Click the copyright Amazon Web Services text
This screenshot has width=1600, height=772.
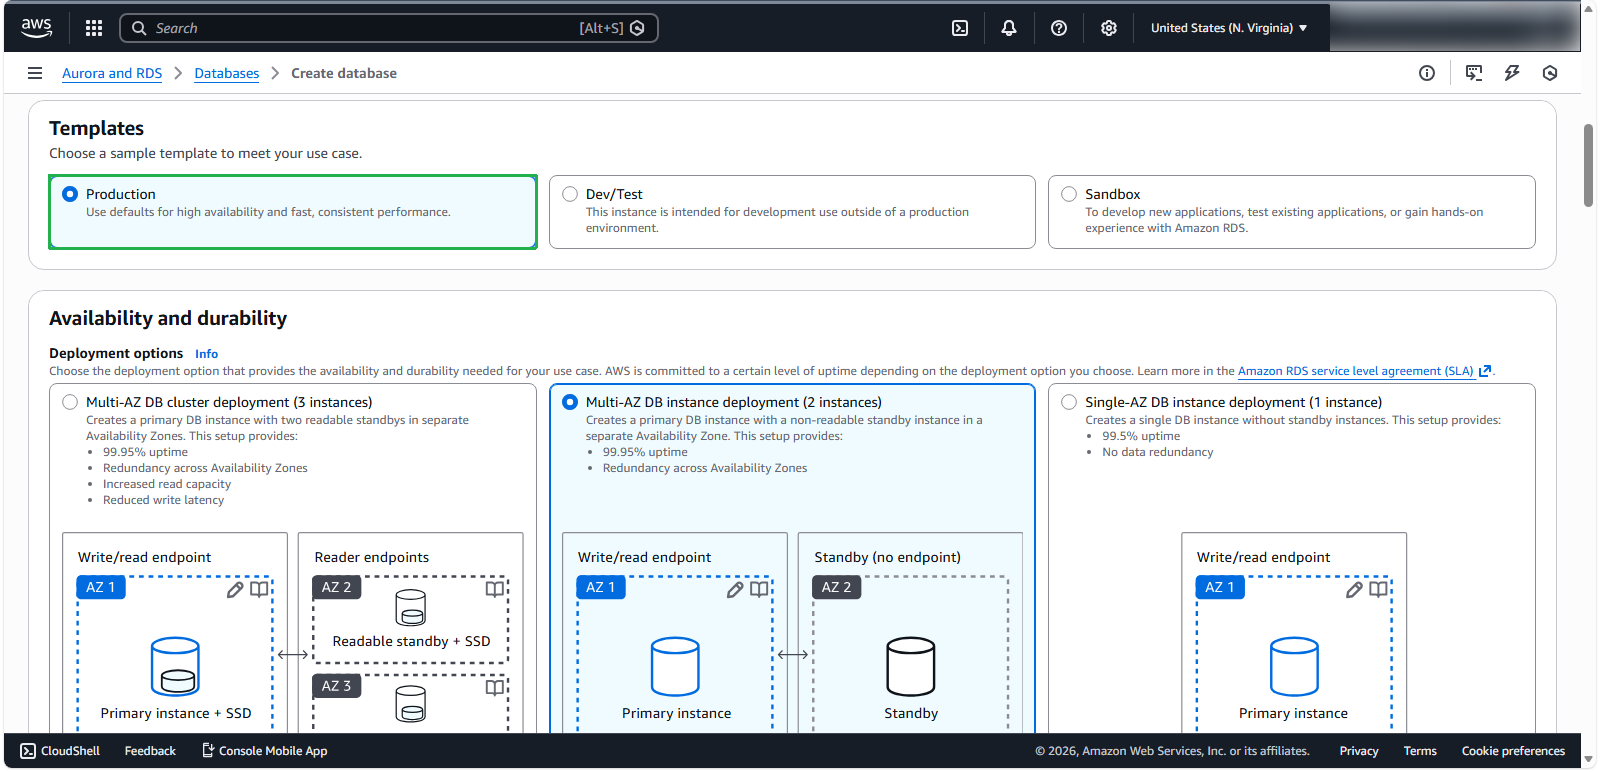pos(1172,751)
